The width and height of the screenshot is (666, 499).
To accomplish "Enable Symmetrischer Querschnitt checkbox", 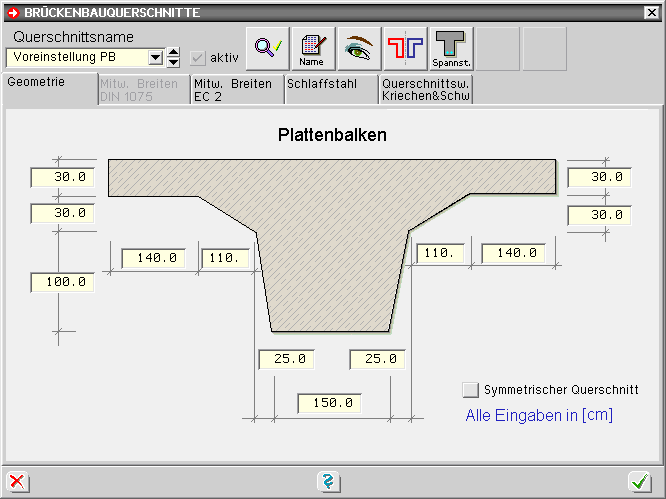I will (x=471, y=390).
